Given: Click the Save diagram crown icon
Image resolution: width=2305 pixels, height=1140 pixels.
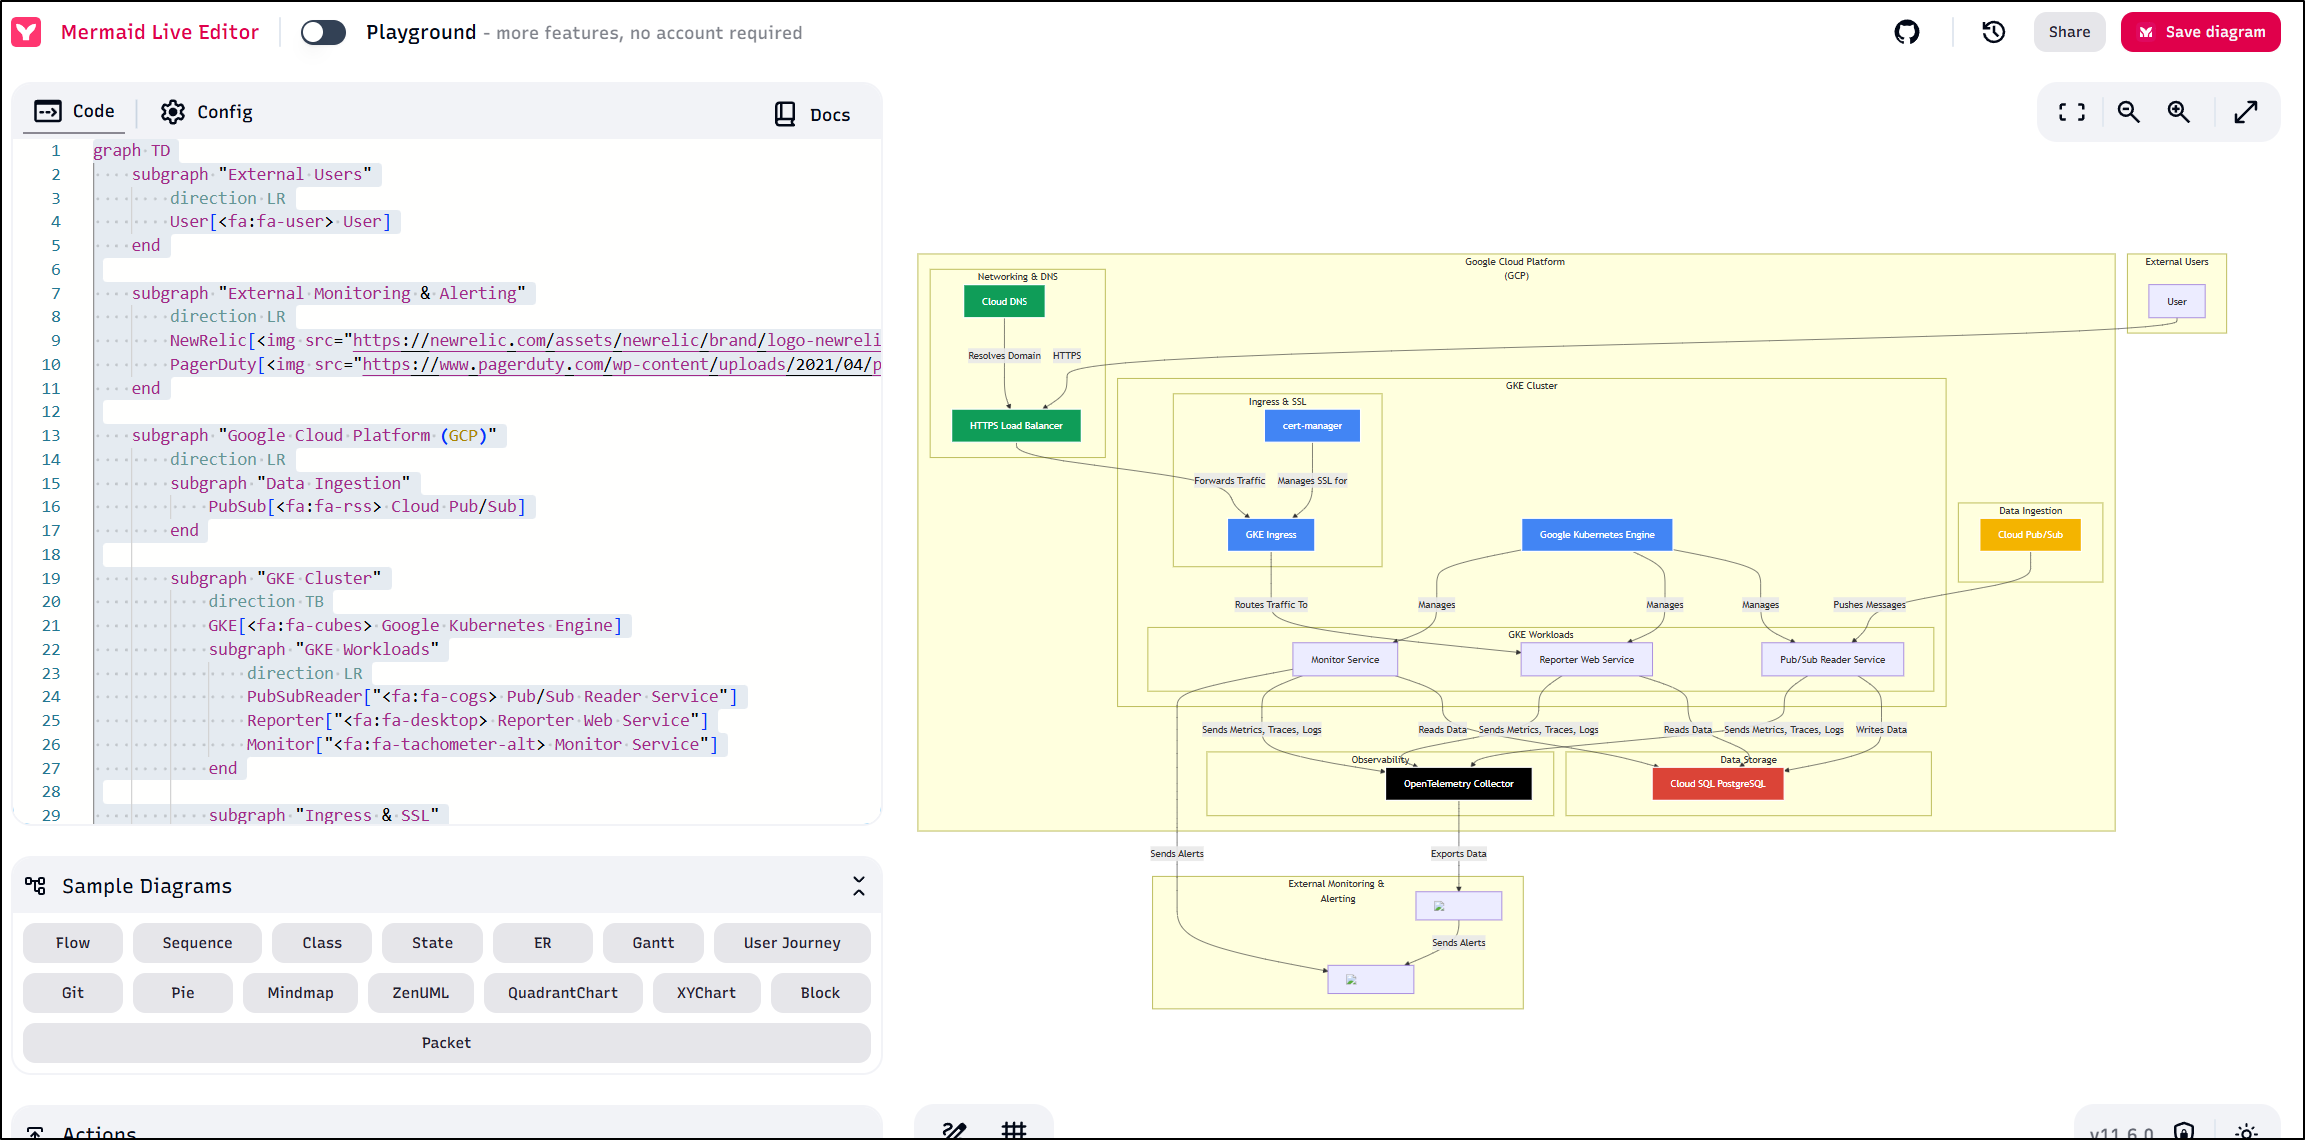Looking at the screenshot, I should tap(2146, 32).
